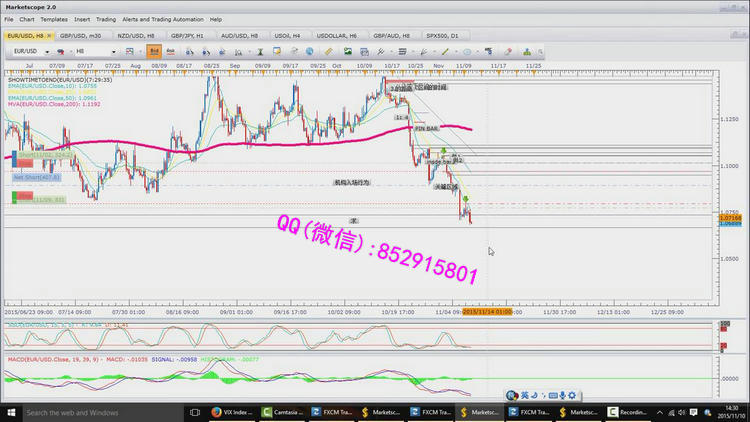Click the eraser tool icon
Viewport: 750px width, 422px height.
(508, 50)
